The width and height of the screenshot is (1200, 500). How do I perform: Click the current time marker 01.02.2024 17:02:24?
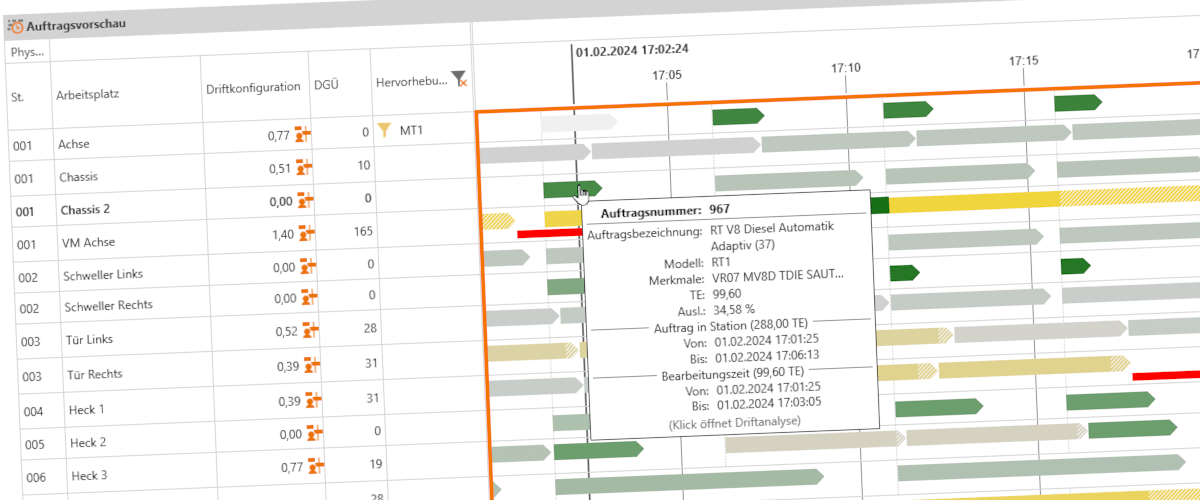[632, 48]
